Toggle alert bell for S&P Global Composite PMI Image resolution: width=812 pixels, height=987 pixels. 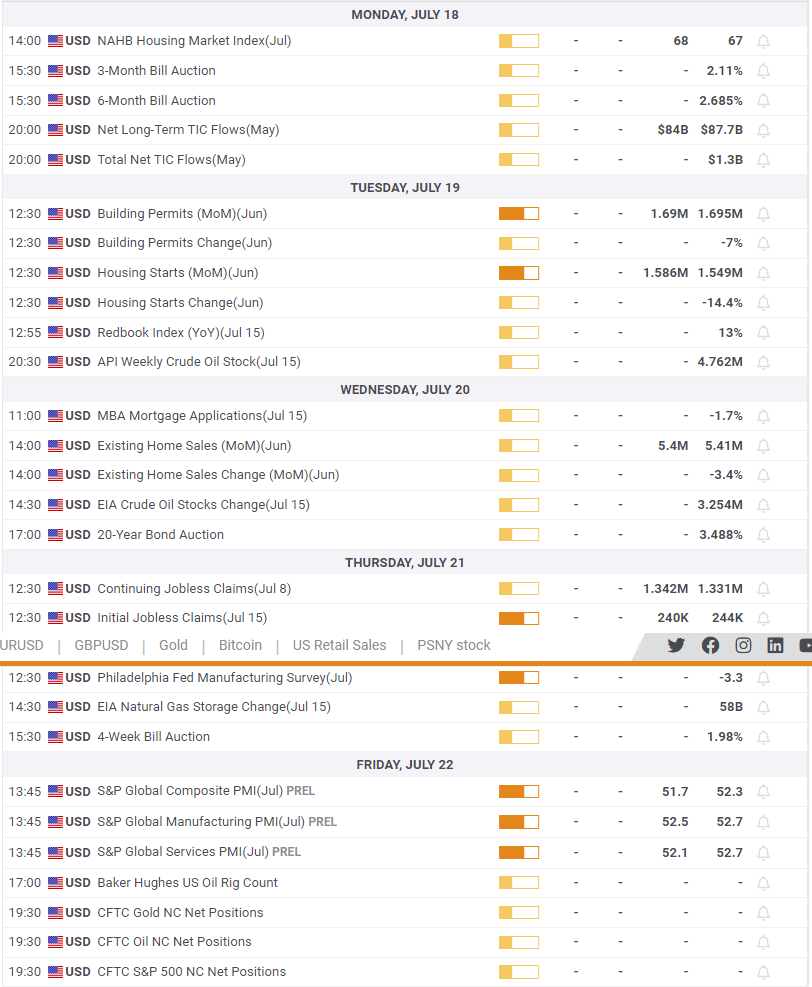point(763,791)
